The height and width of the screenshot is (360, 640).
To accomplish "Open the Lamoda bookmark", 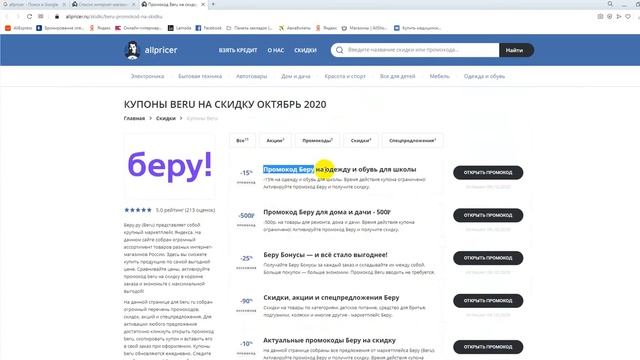I will pos(180,28).
